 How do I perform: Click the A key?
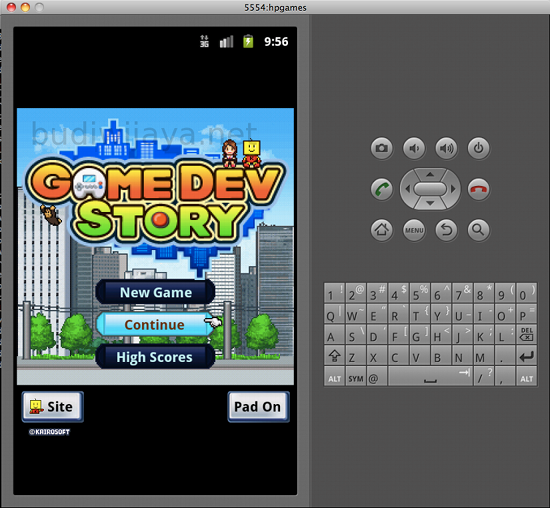coord(334,334)
